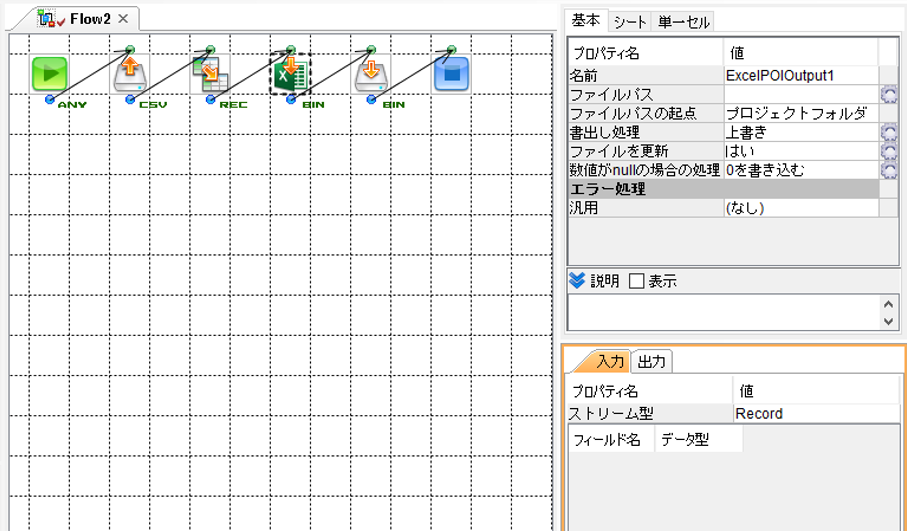This screenshot has height=532, width=907.
Task: Click the ストリーム型 value Record
Action: [816, 413]
